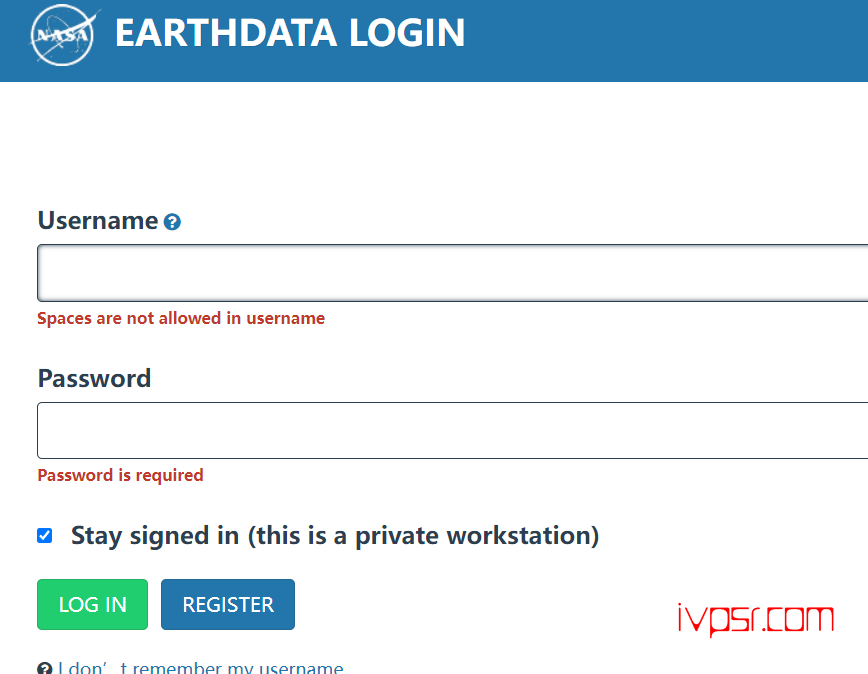Click the NASA logo in the header
Image resolution: width=868 pixels, height=674 pixels.
click(63, 35)
